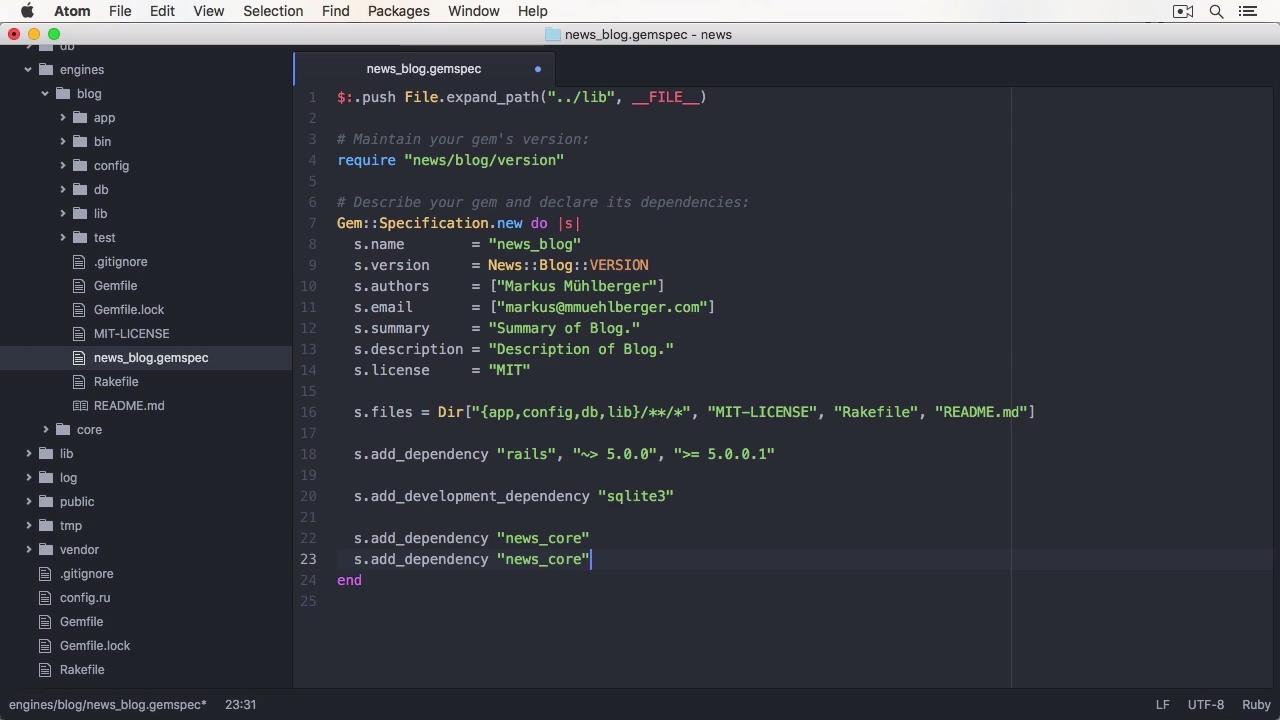Open the root-level Gemfile.lock file

tap(95, 645)
